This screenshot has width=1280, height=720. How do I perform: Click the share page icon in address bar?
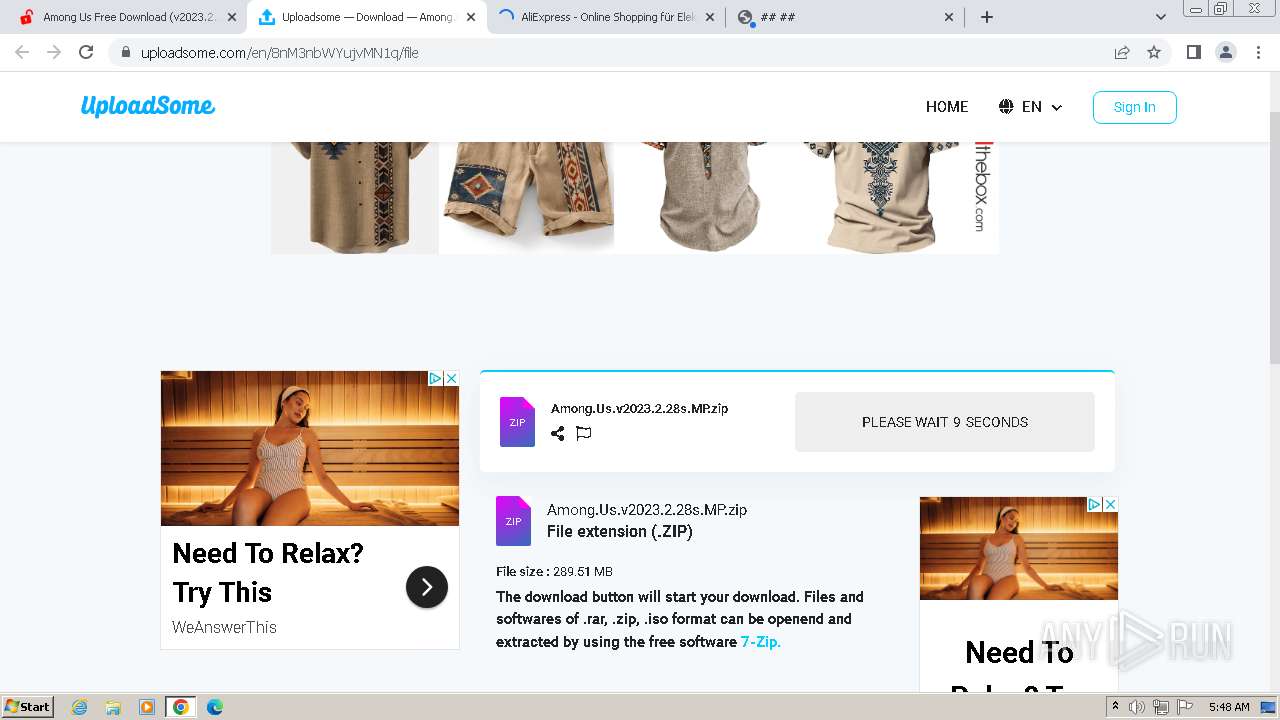click(x=1122, y=52)
